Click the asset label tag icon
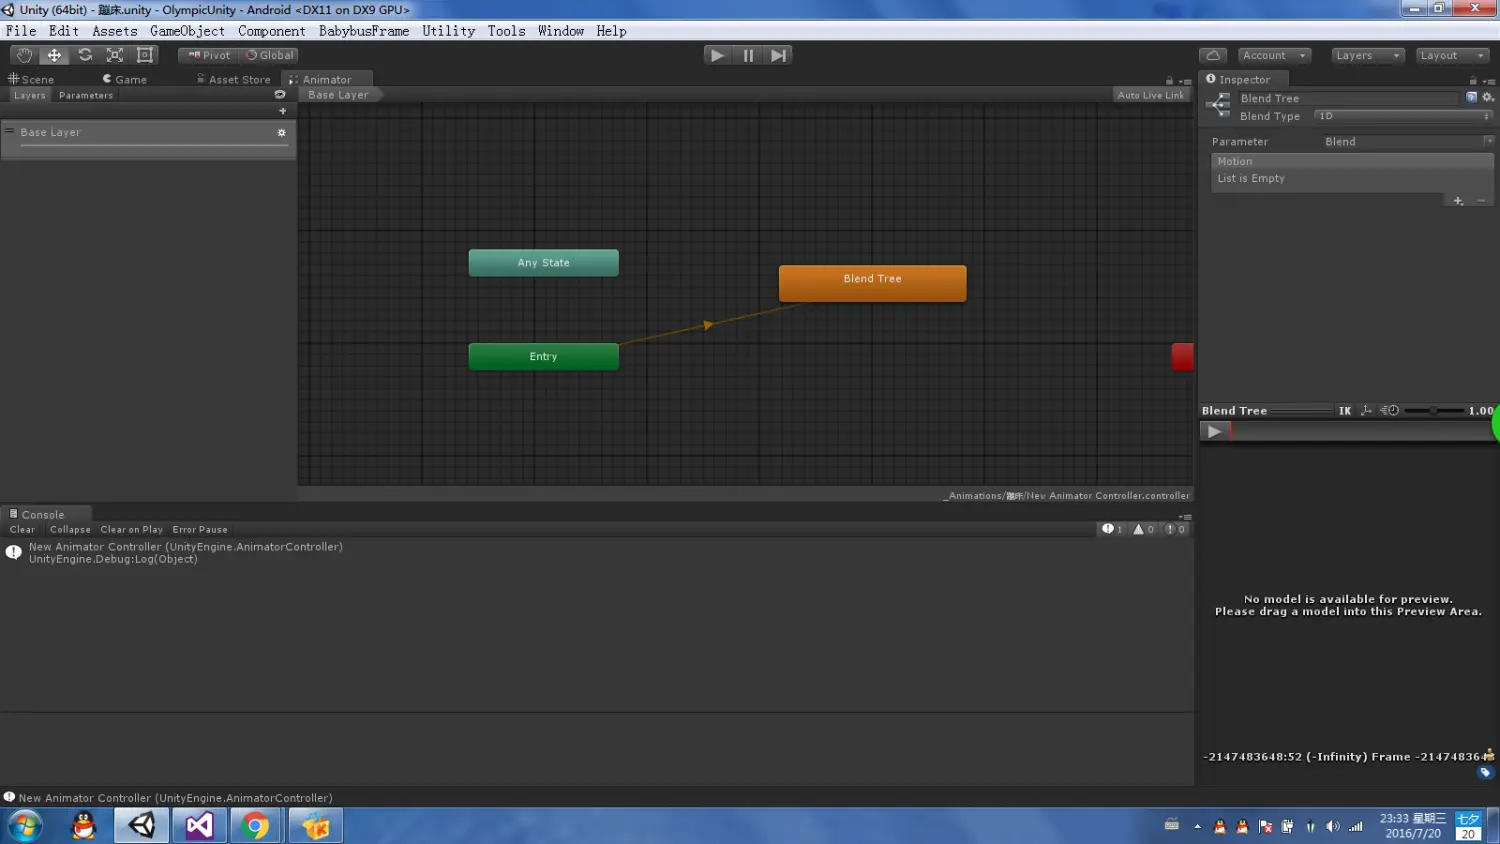The height and width of the screenshot is (844, 1500). 1485,772
